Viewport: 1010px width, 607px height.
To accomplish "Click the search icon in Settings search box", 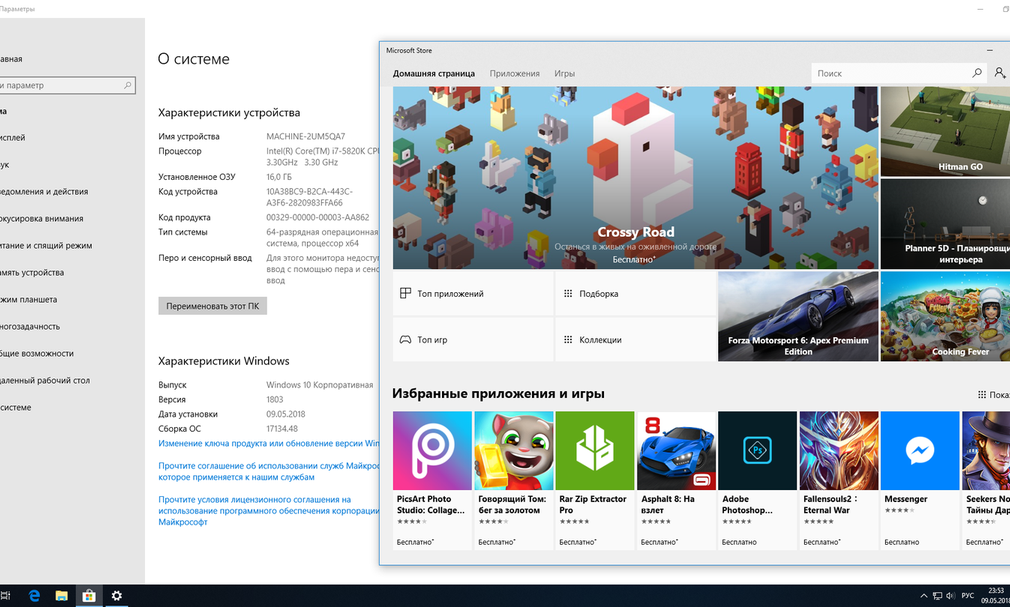I will (x=128, y=85).
